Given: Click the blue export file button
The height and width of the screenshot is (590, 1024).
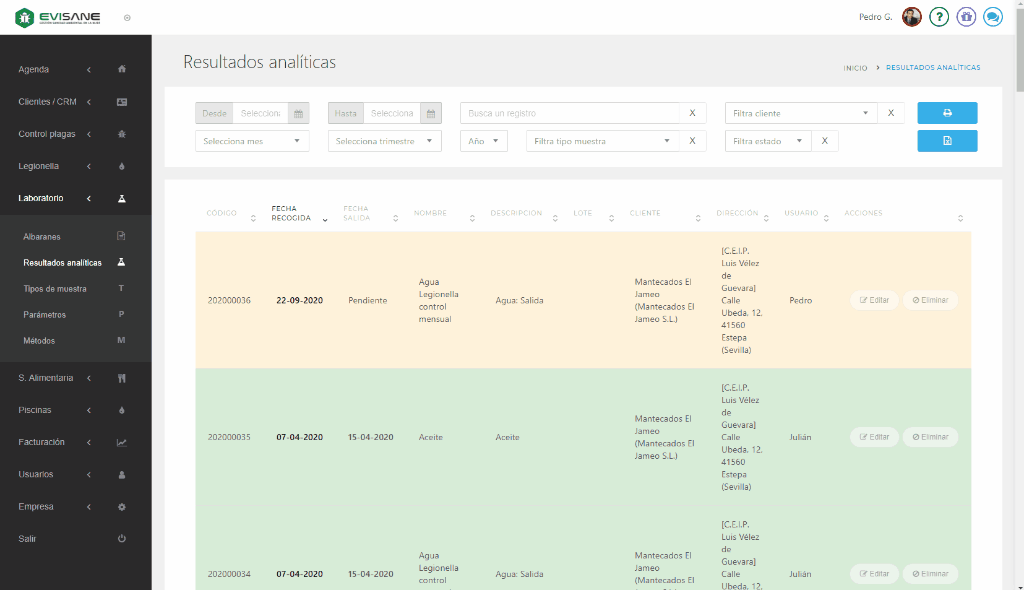Looking at the screenshot, I should 947,141.
